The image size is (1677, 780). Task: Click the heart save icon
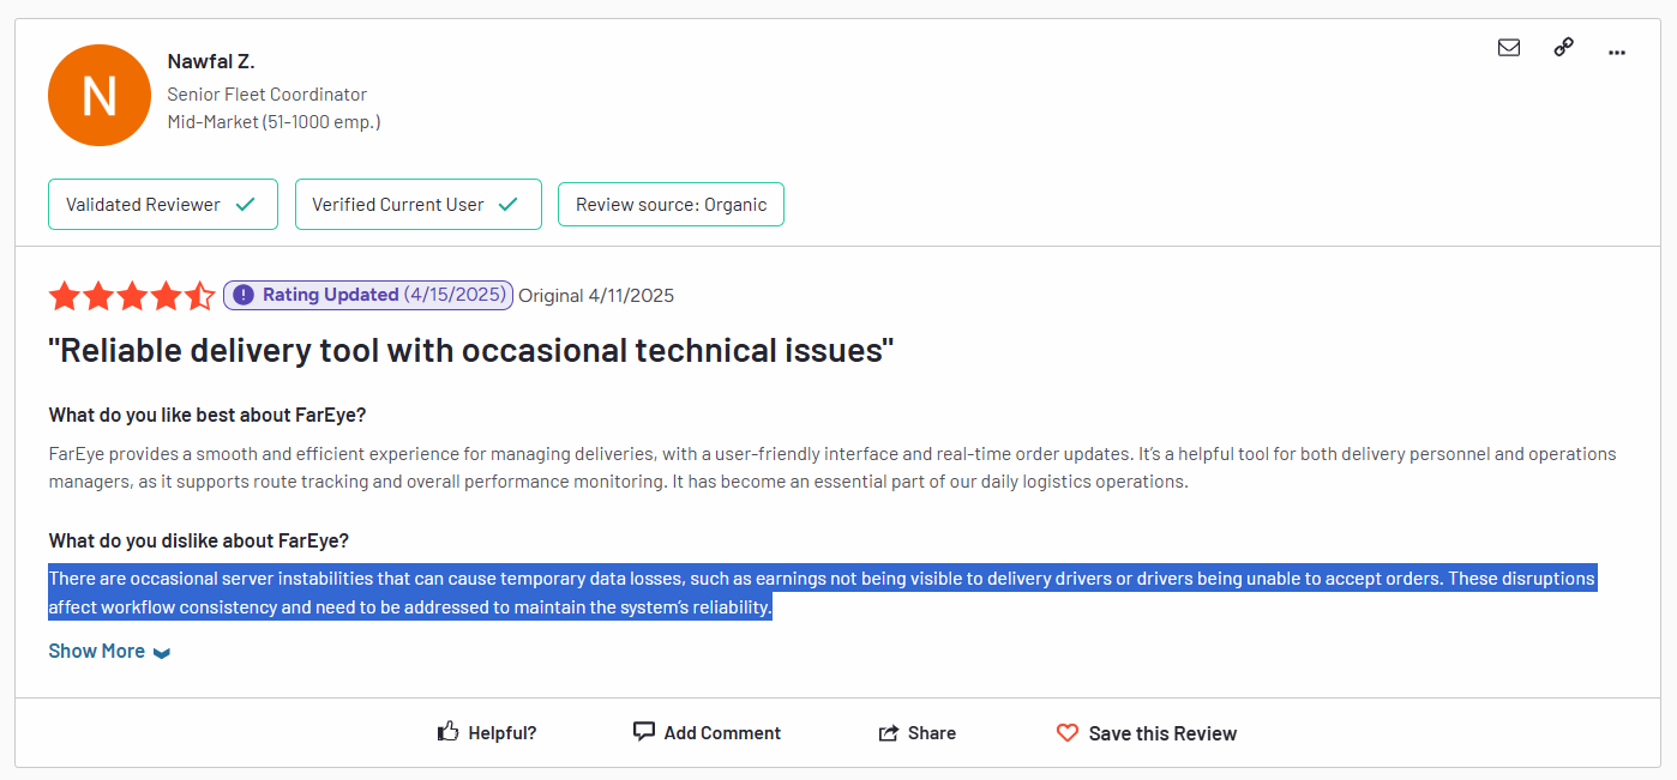1067,733
